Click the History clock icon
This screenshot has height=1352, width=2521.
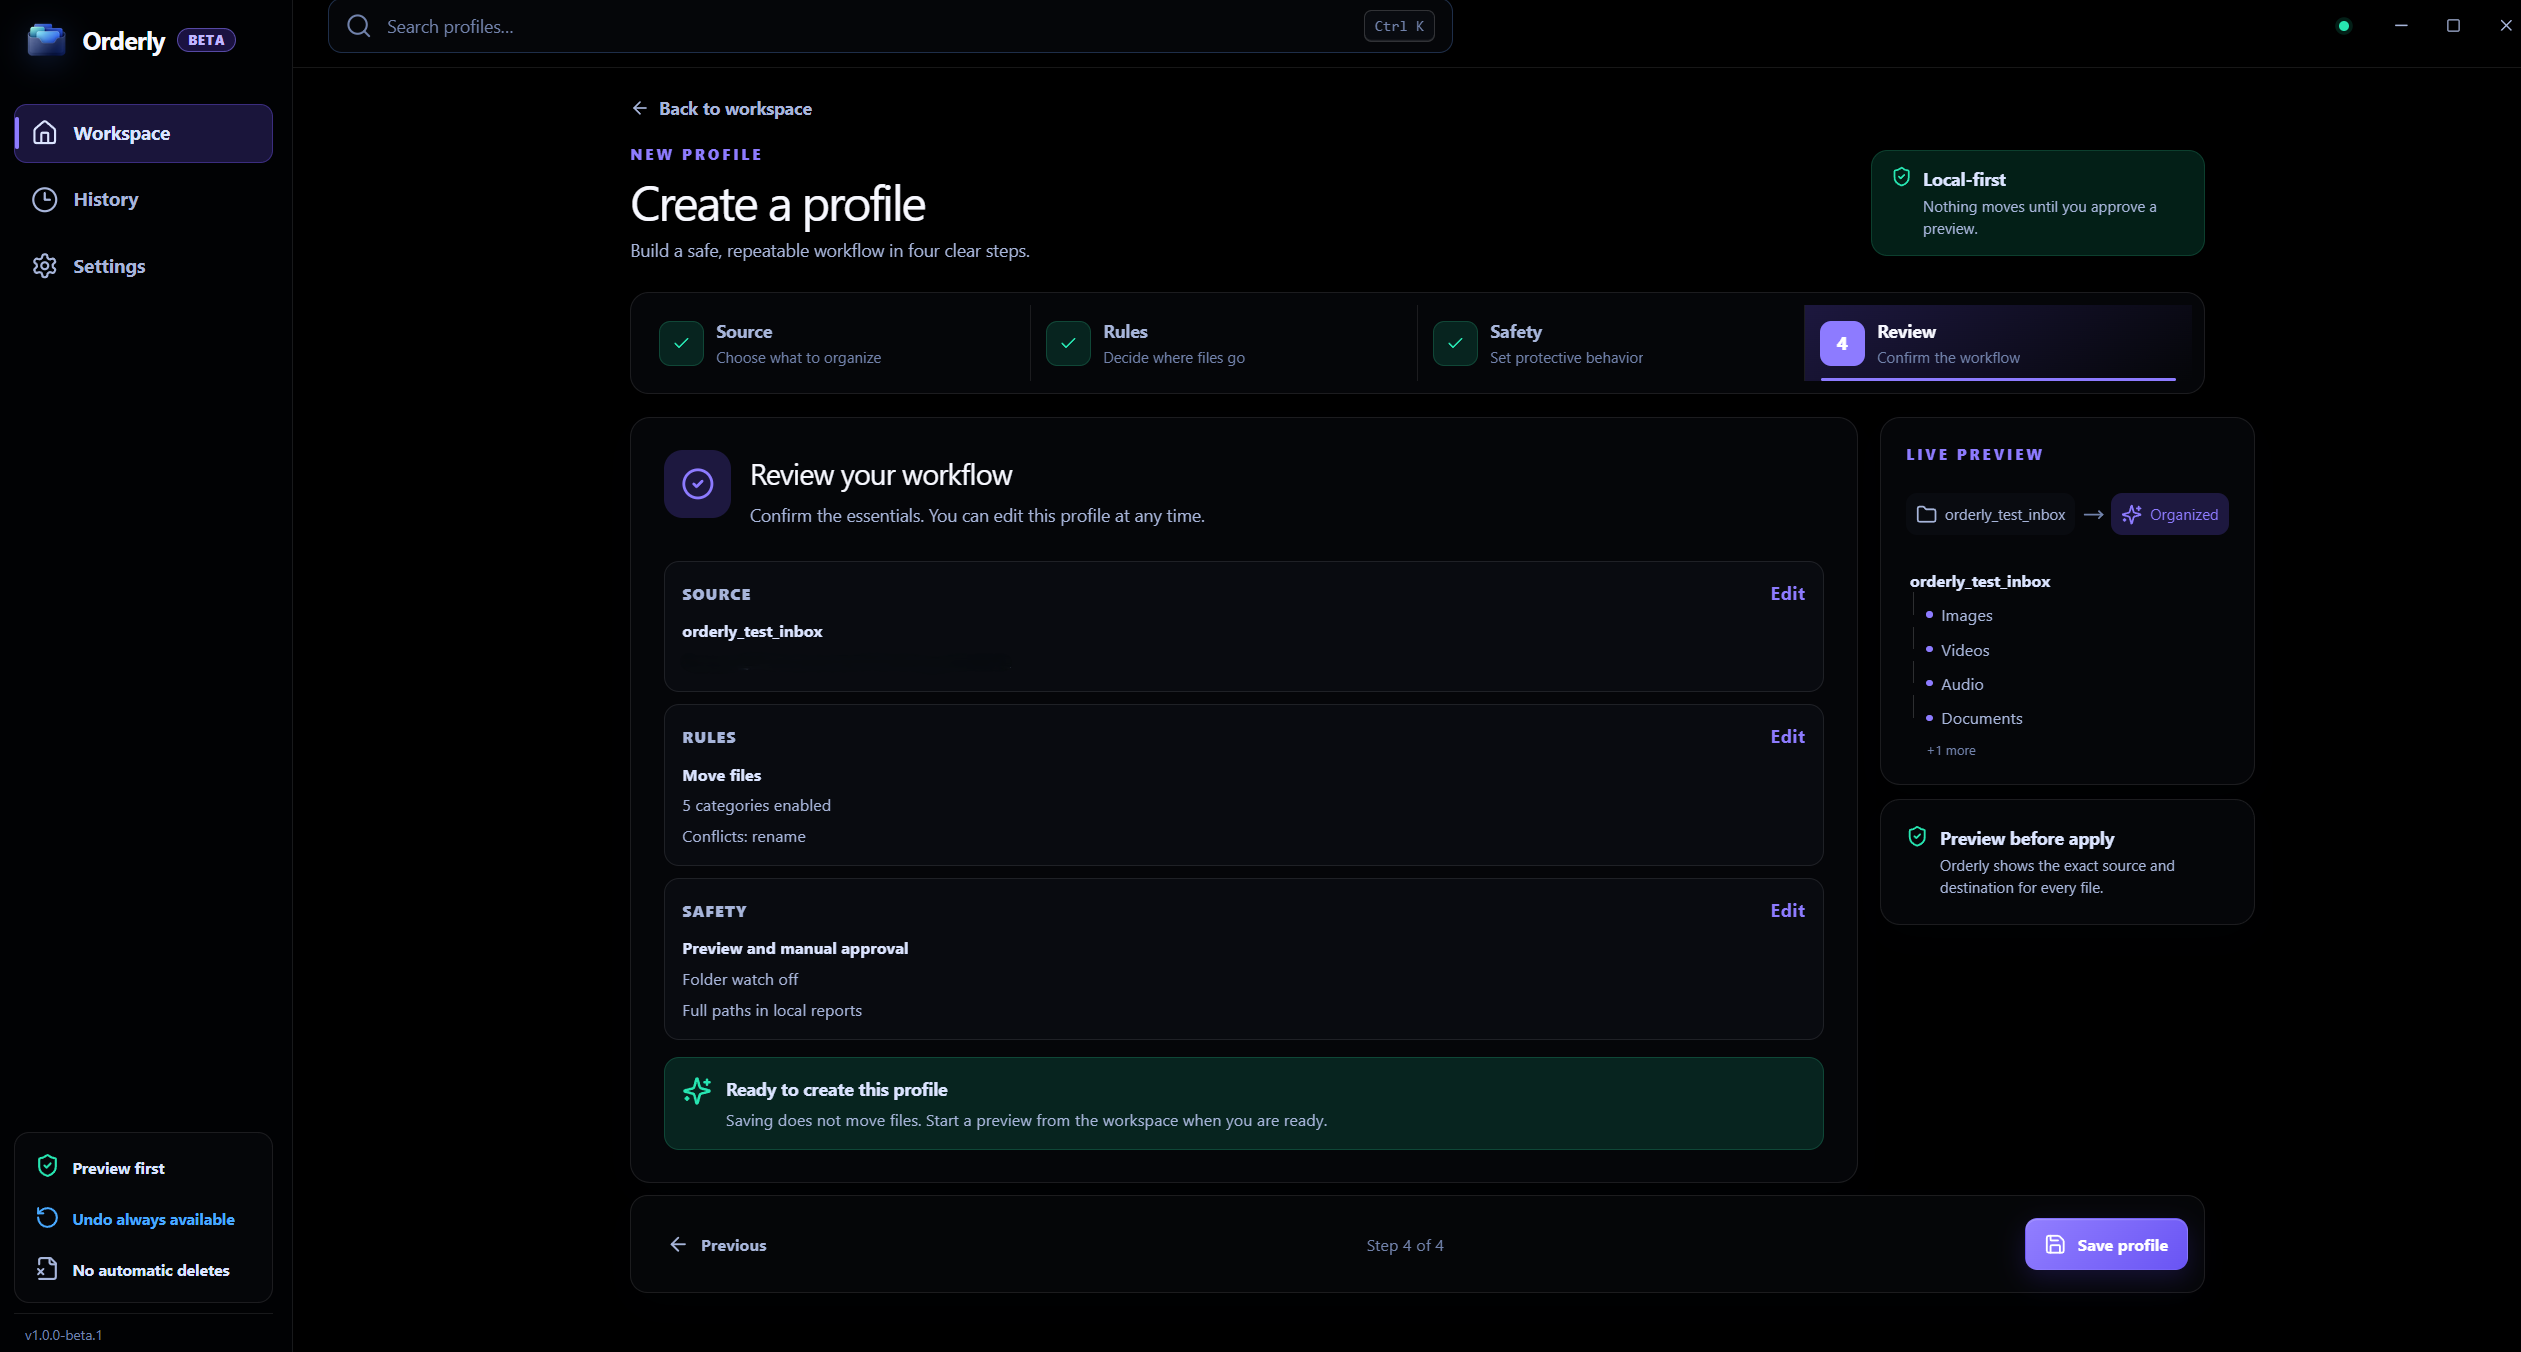pyautogui.click(x=45, y=199)
